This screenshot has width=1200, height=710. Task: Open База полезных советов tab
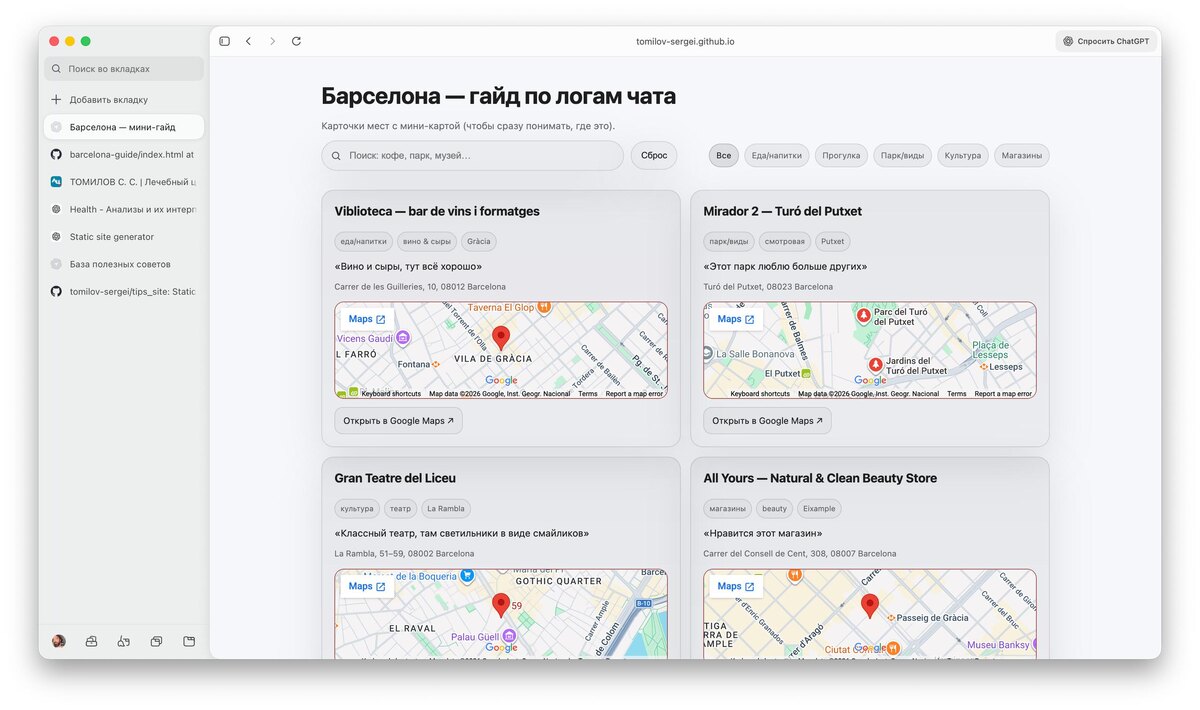click(124, 264)
